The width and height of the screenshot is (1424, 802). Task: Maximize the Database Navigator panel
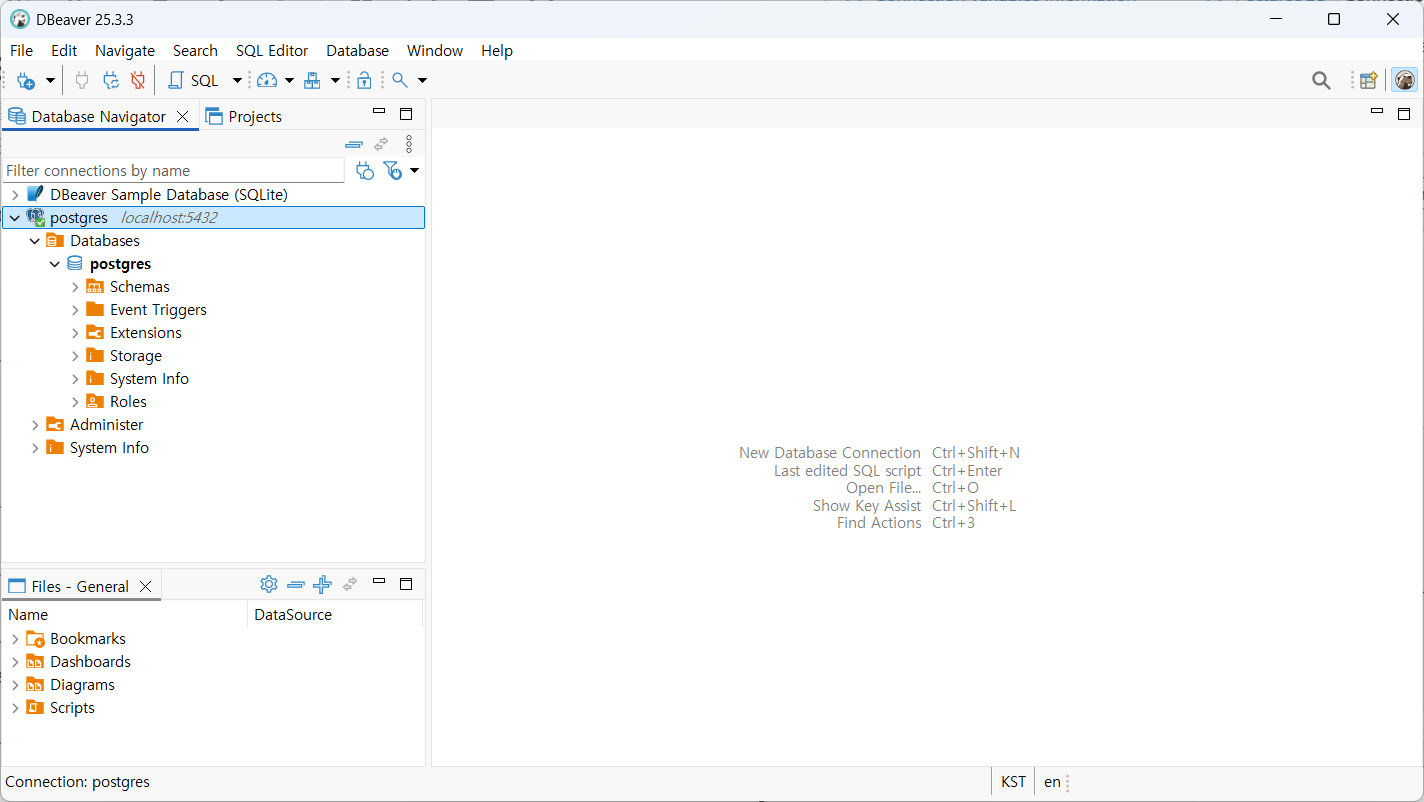(406, 114)
